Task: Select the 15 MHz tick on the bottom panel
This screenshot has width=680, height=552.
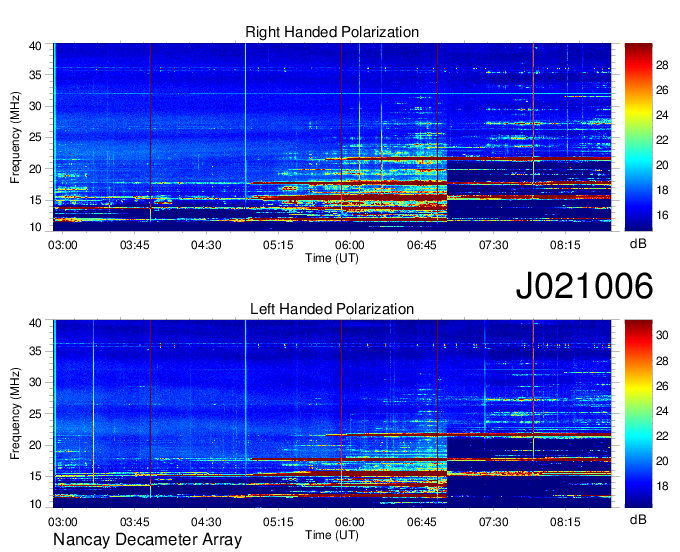Action: click(35, 476)
